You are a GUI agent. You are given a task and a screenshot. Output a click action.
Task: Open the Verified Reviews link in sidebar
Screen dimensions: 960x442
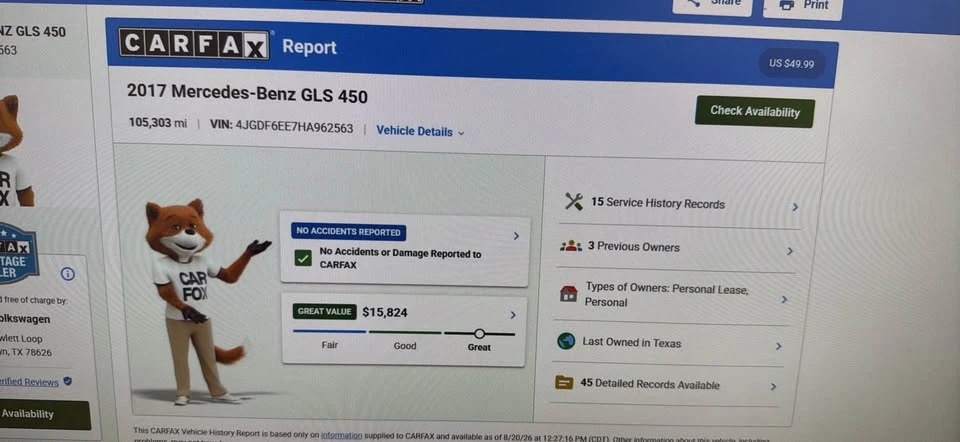(29, 382)
